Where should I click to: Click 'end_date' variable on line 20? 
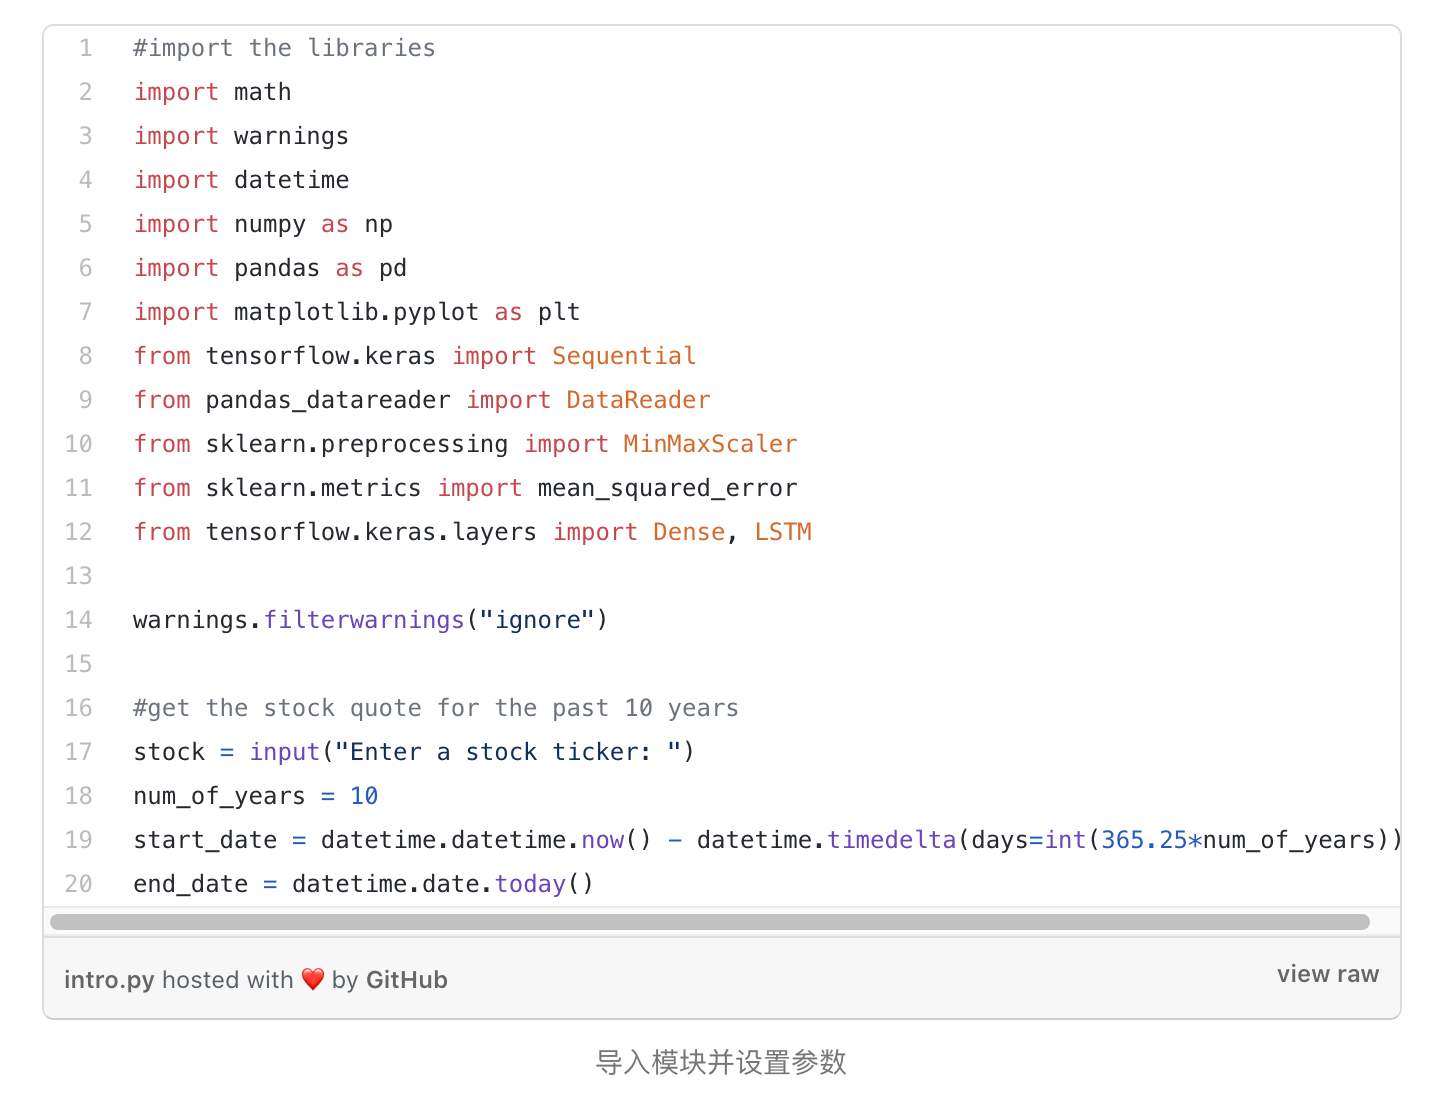click(x=191, y=884)
